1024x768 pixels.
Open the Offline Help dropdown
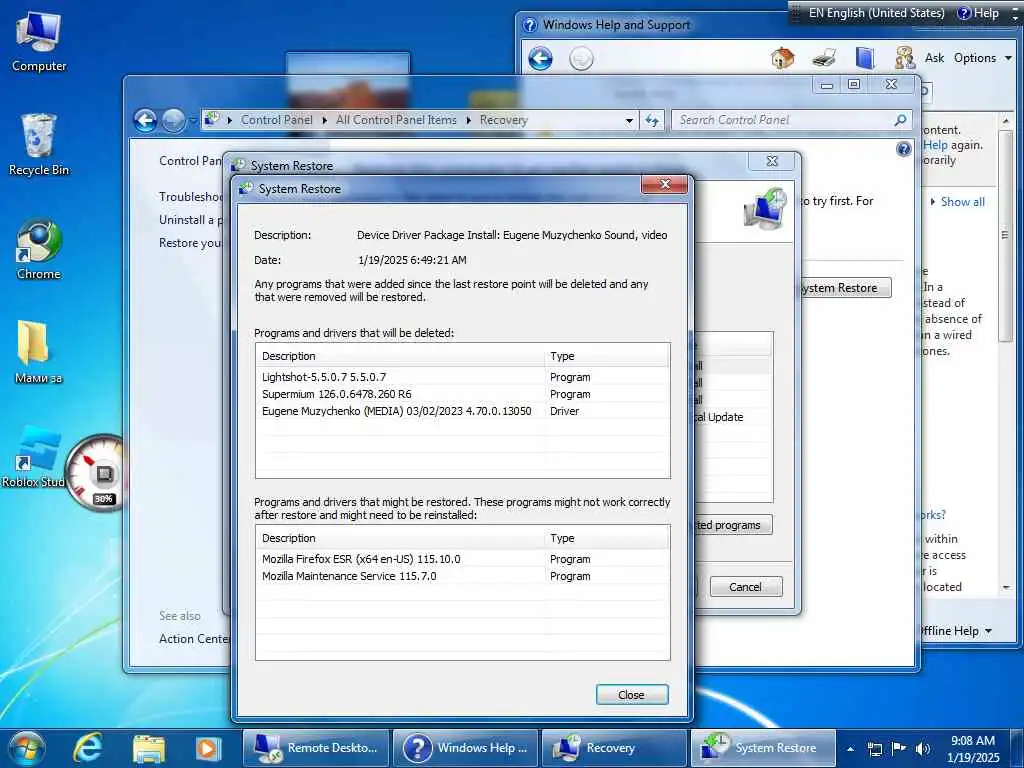[x=956, y=631]
